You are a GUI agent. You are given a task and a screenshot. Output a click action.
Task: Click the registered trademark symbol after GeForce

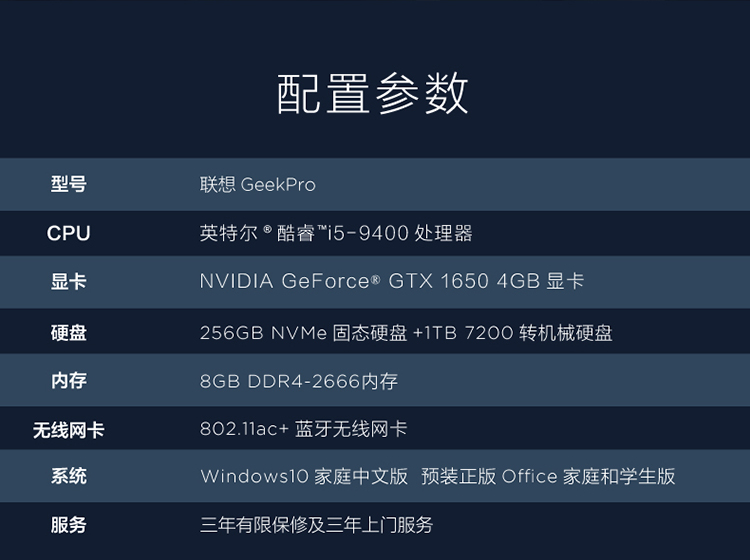375,278
